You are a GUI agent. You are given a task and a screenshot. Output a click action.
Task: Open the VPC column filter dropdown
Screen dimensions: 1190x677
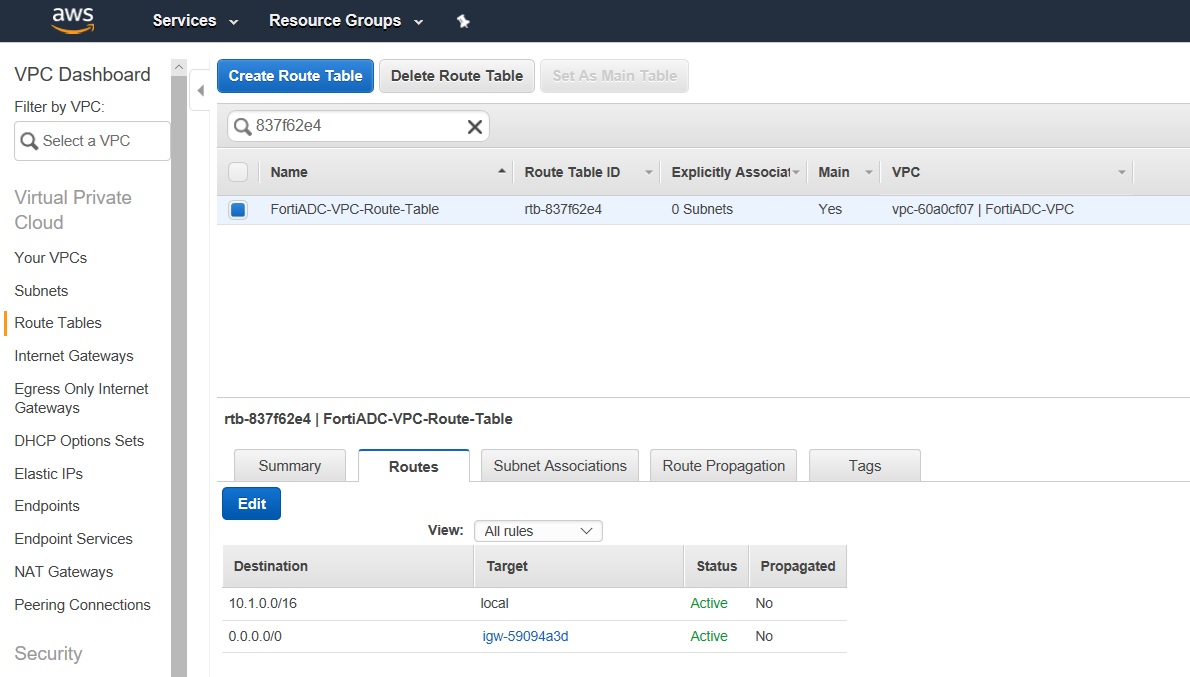coord(1120,171)
